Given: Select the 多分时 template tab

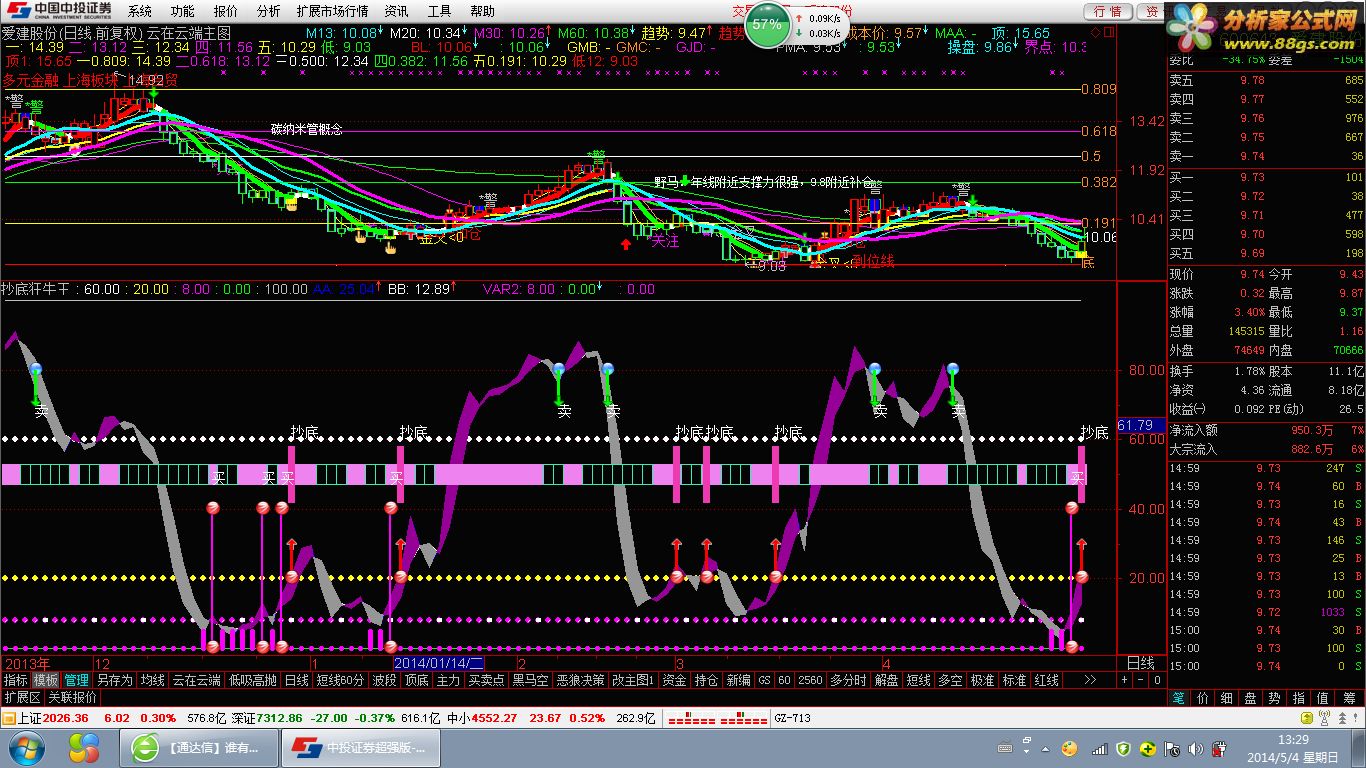Looking at the screenshot, I should (x=849, y=680).
